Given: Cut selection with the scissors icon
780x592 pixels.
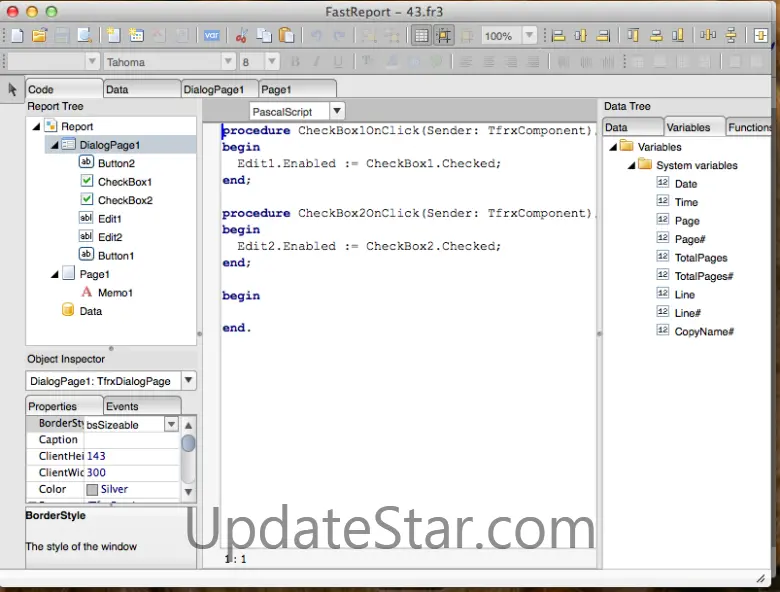Looking at the screenshot, I should 242,35.
